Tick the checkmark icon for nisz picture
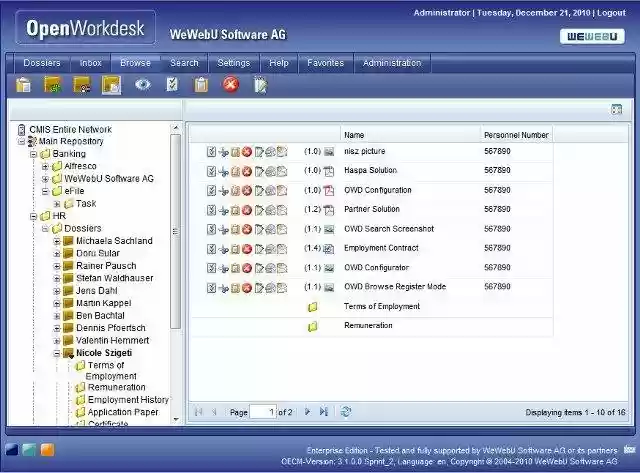This screenshot has width=640, height=473. (x=211, y=152)
